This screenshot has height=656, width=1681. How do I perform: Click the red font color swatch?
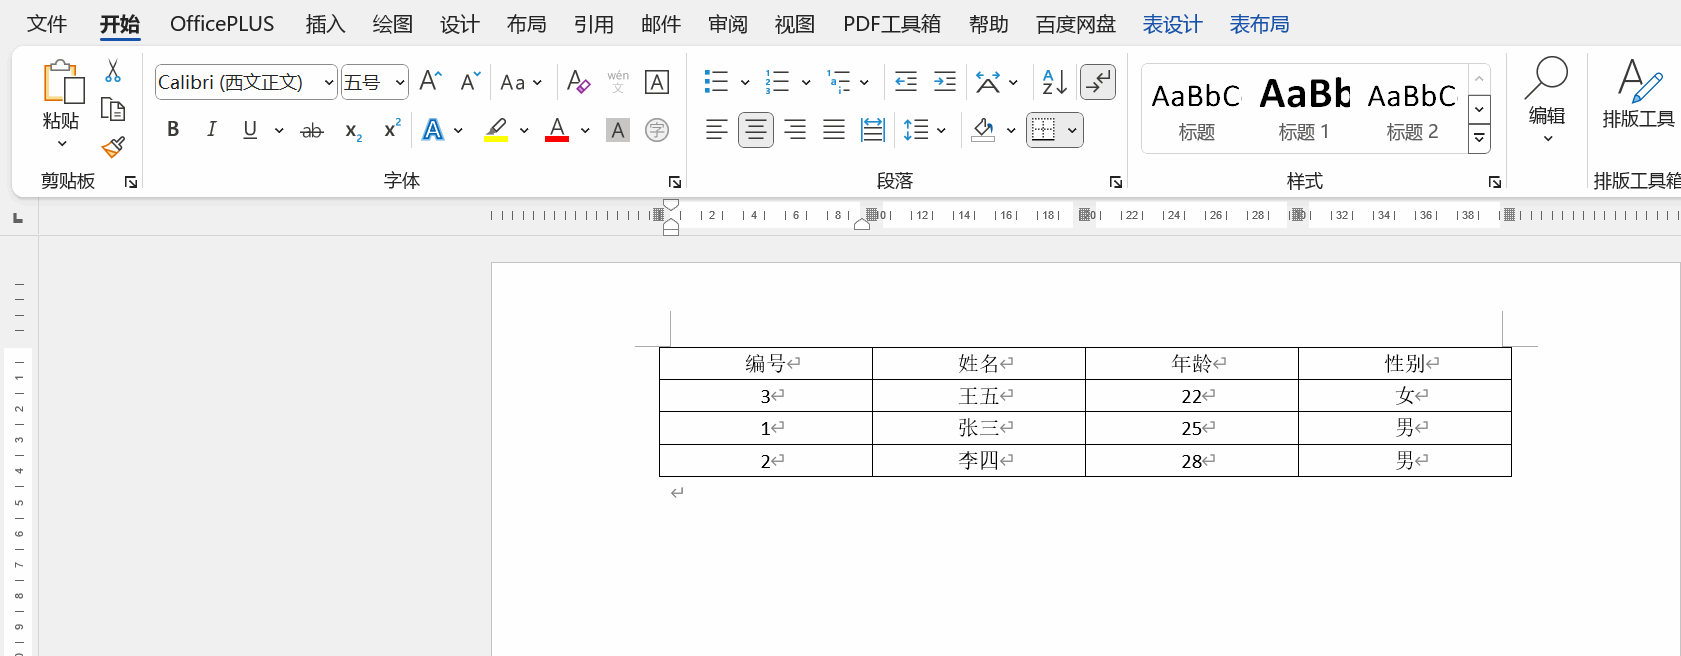click(557, 130)
